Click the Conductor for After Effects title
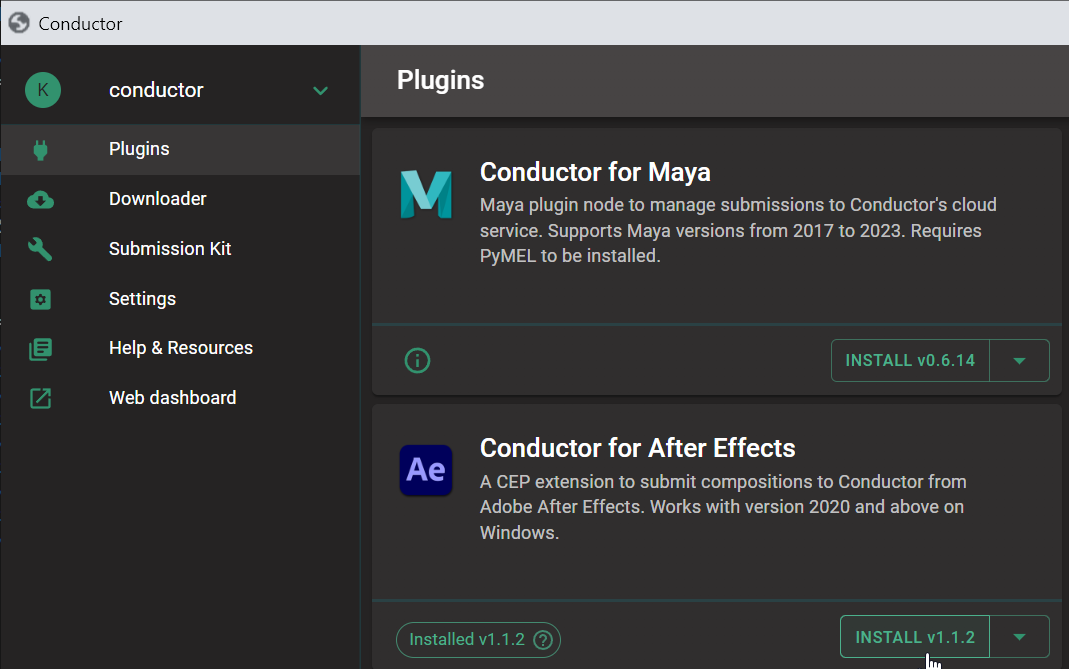Screen dimensions: 1069x669 [637, 449]
